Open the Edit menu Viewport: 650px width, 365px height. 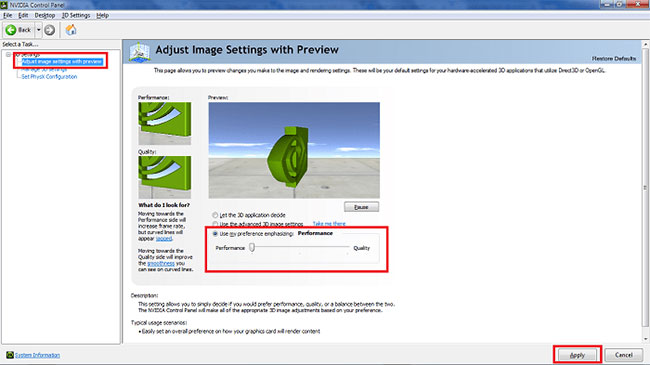click(23, 15)
